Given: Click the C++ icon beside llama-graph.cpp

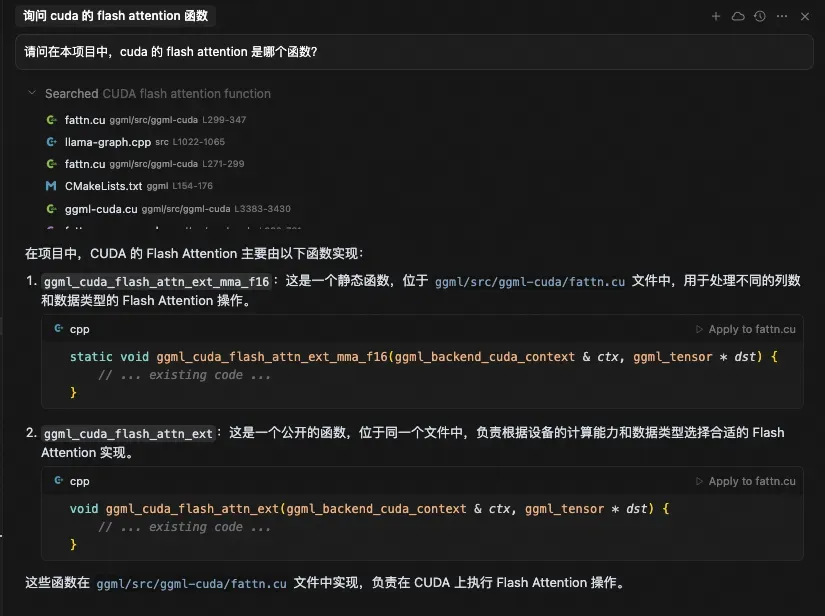Looking at the screenshot, I should (x=53, y=142).
